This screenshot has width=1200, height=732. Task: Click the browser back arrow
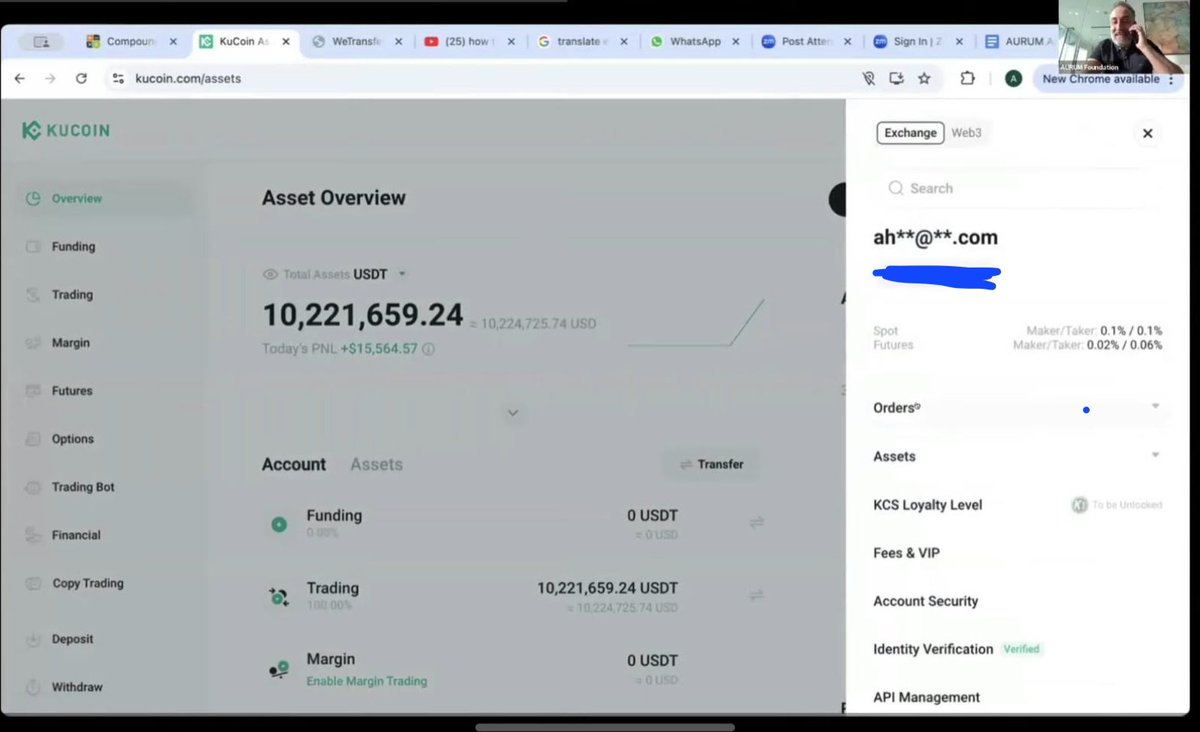[19, 78]
